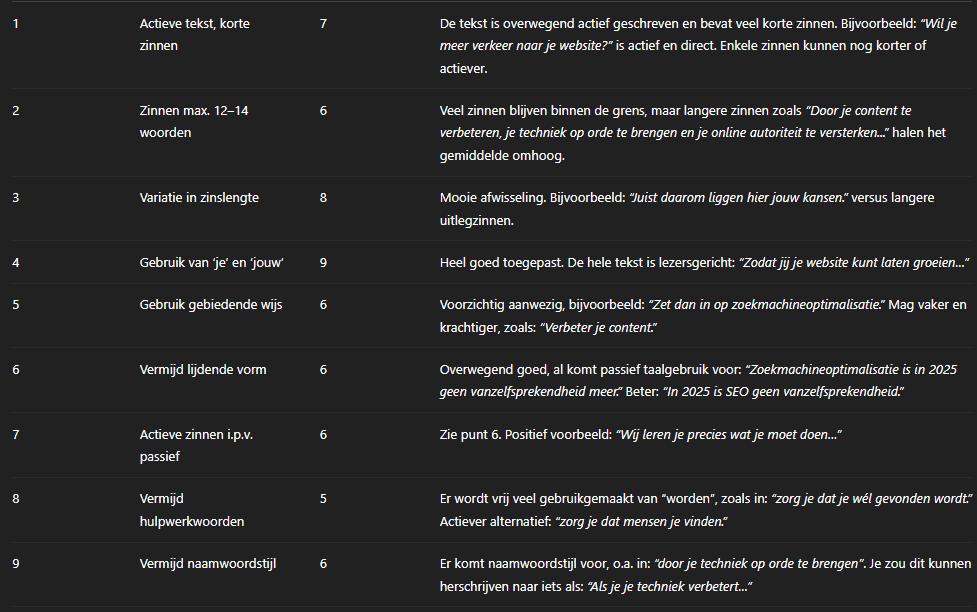Select the 'Zinnen max. 12–14 woorden' cell
This screenshot has width=977, height=612.
tap(194, 121)
